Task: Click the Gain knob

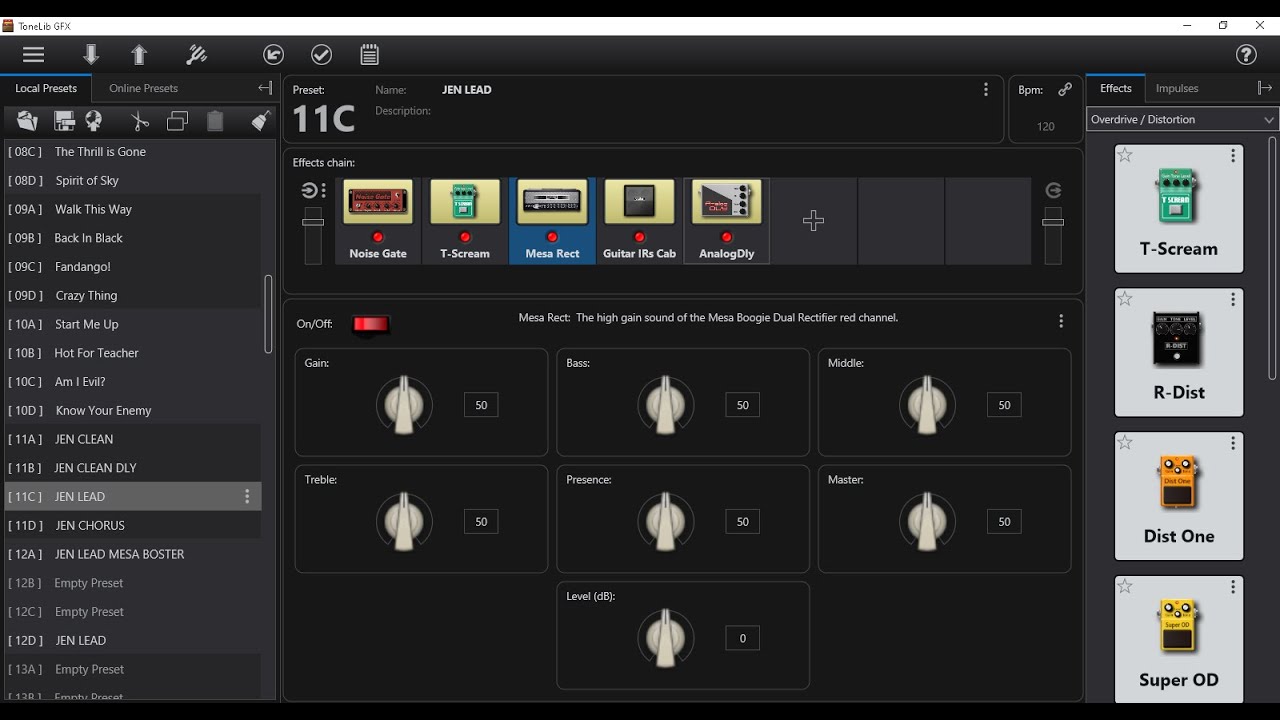Action: pyautogui.click(x=404, y=405)
